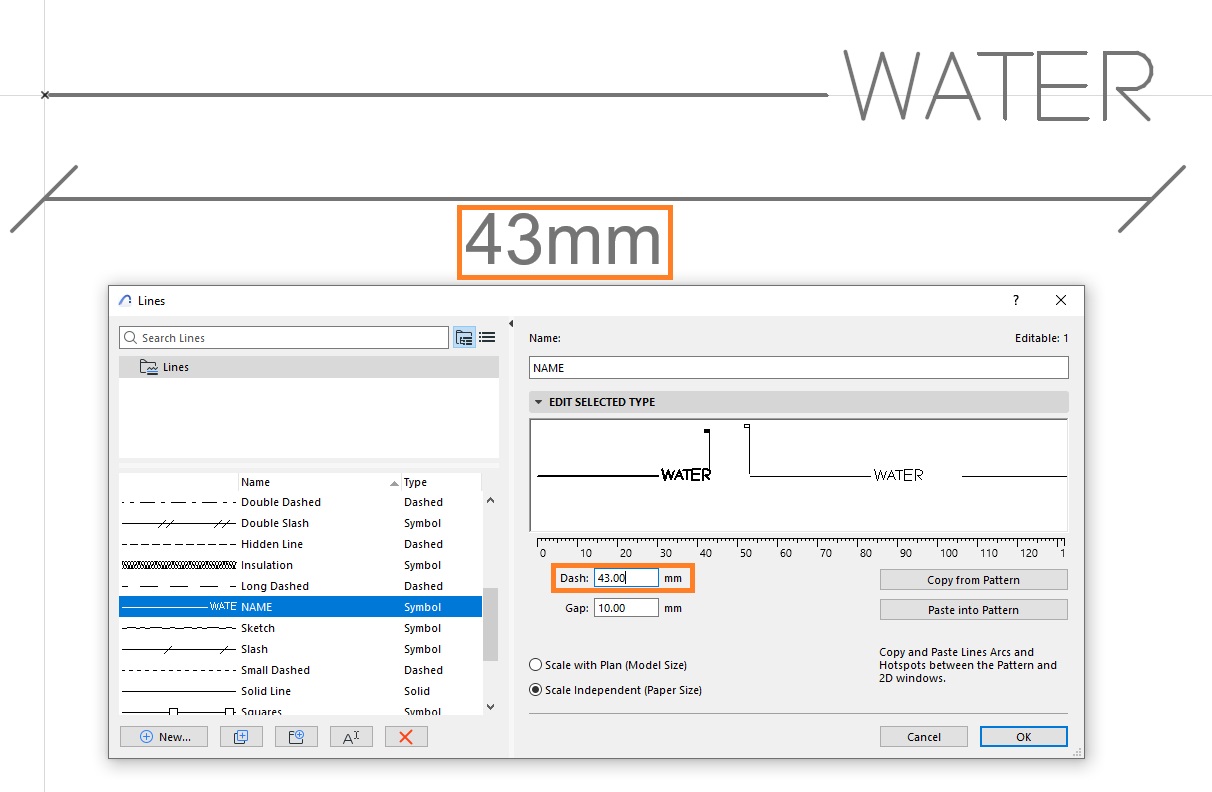Select the Slash line type
1212x792 pixels.
click(300, 649)
